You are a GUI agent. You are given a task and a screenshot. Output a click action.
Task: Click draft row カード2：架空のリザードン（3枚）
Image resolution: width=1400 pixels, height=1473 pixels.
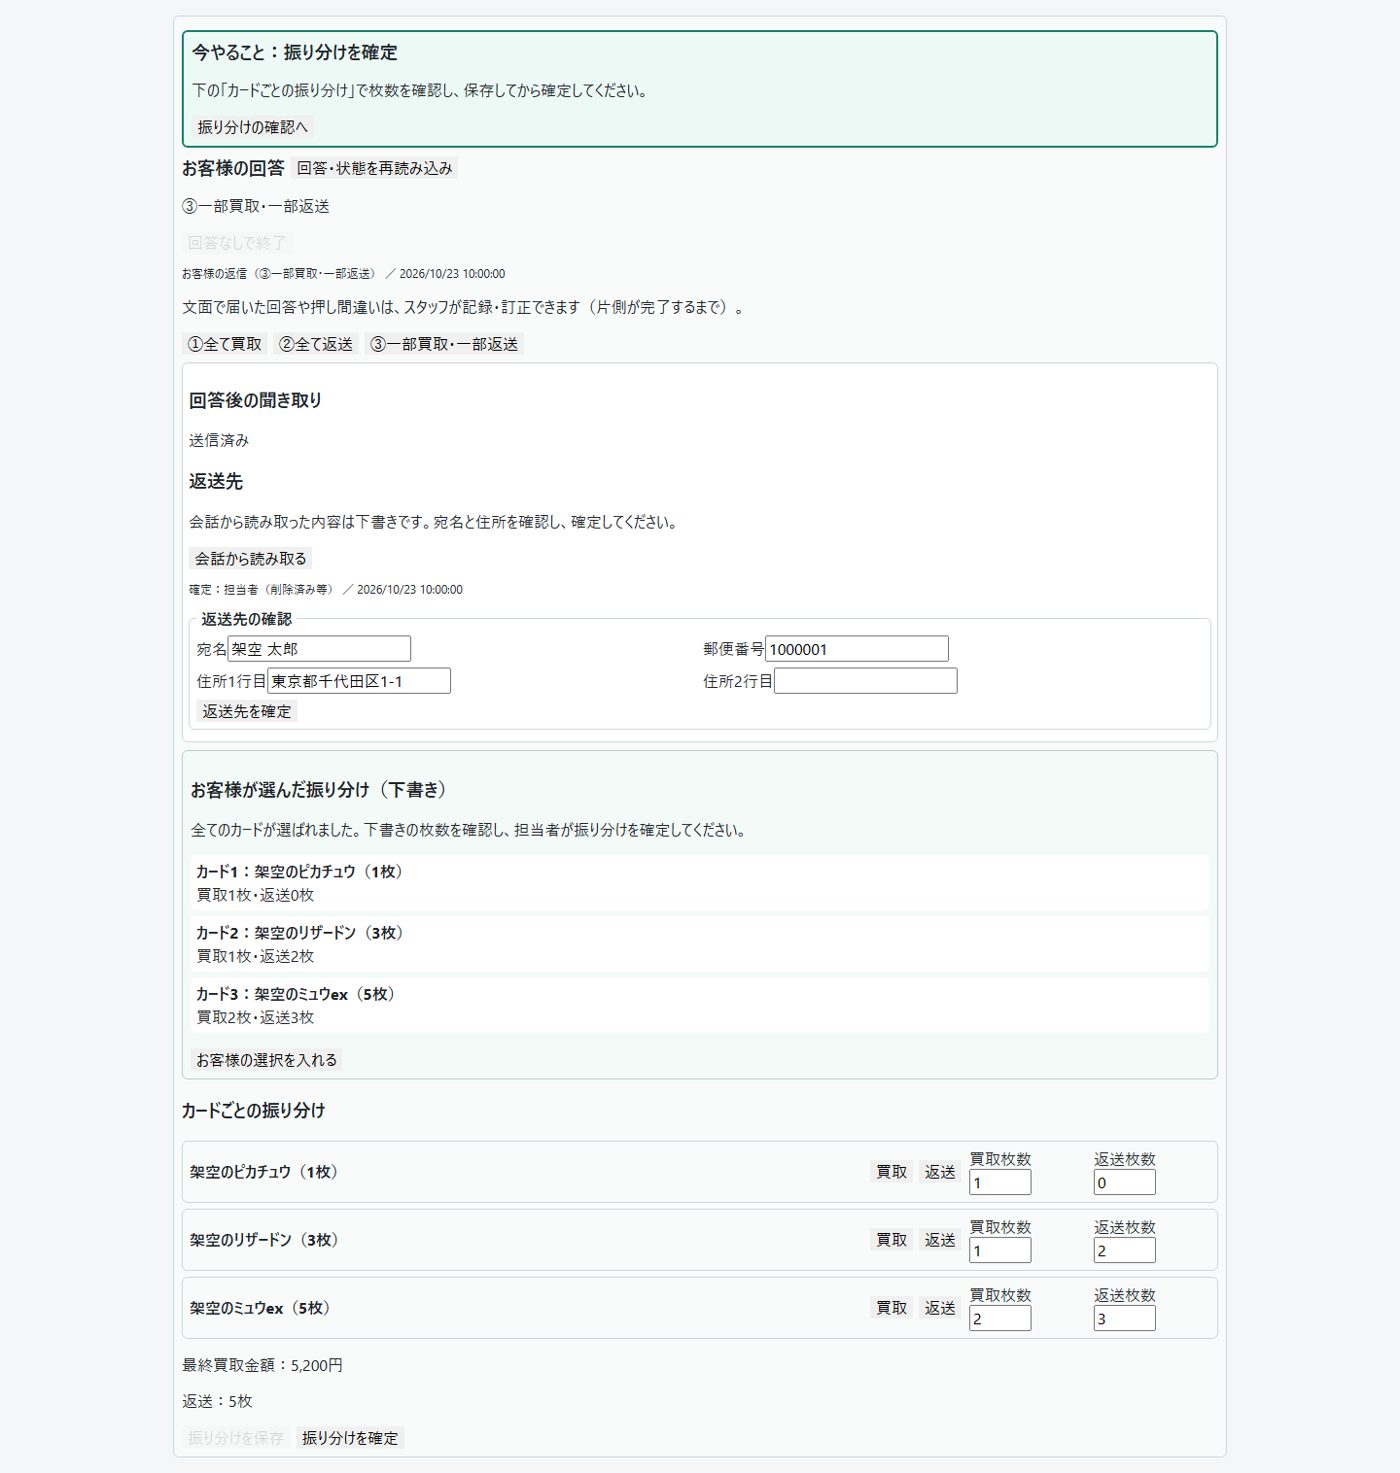(700, 944)
